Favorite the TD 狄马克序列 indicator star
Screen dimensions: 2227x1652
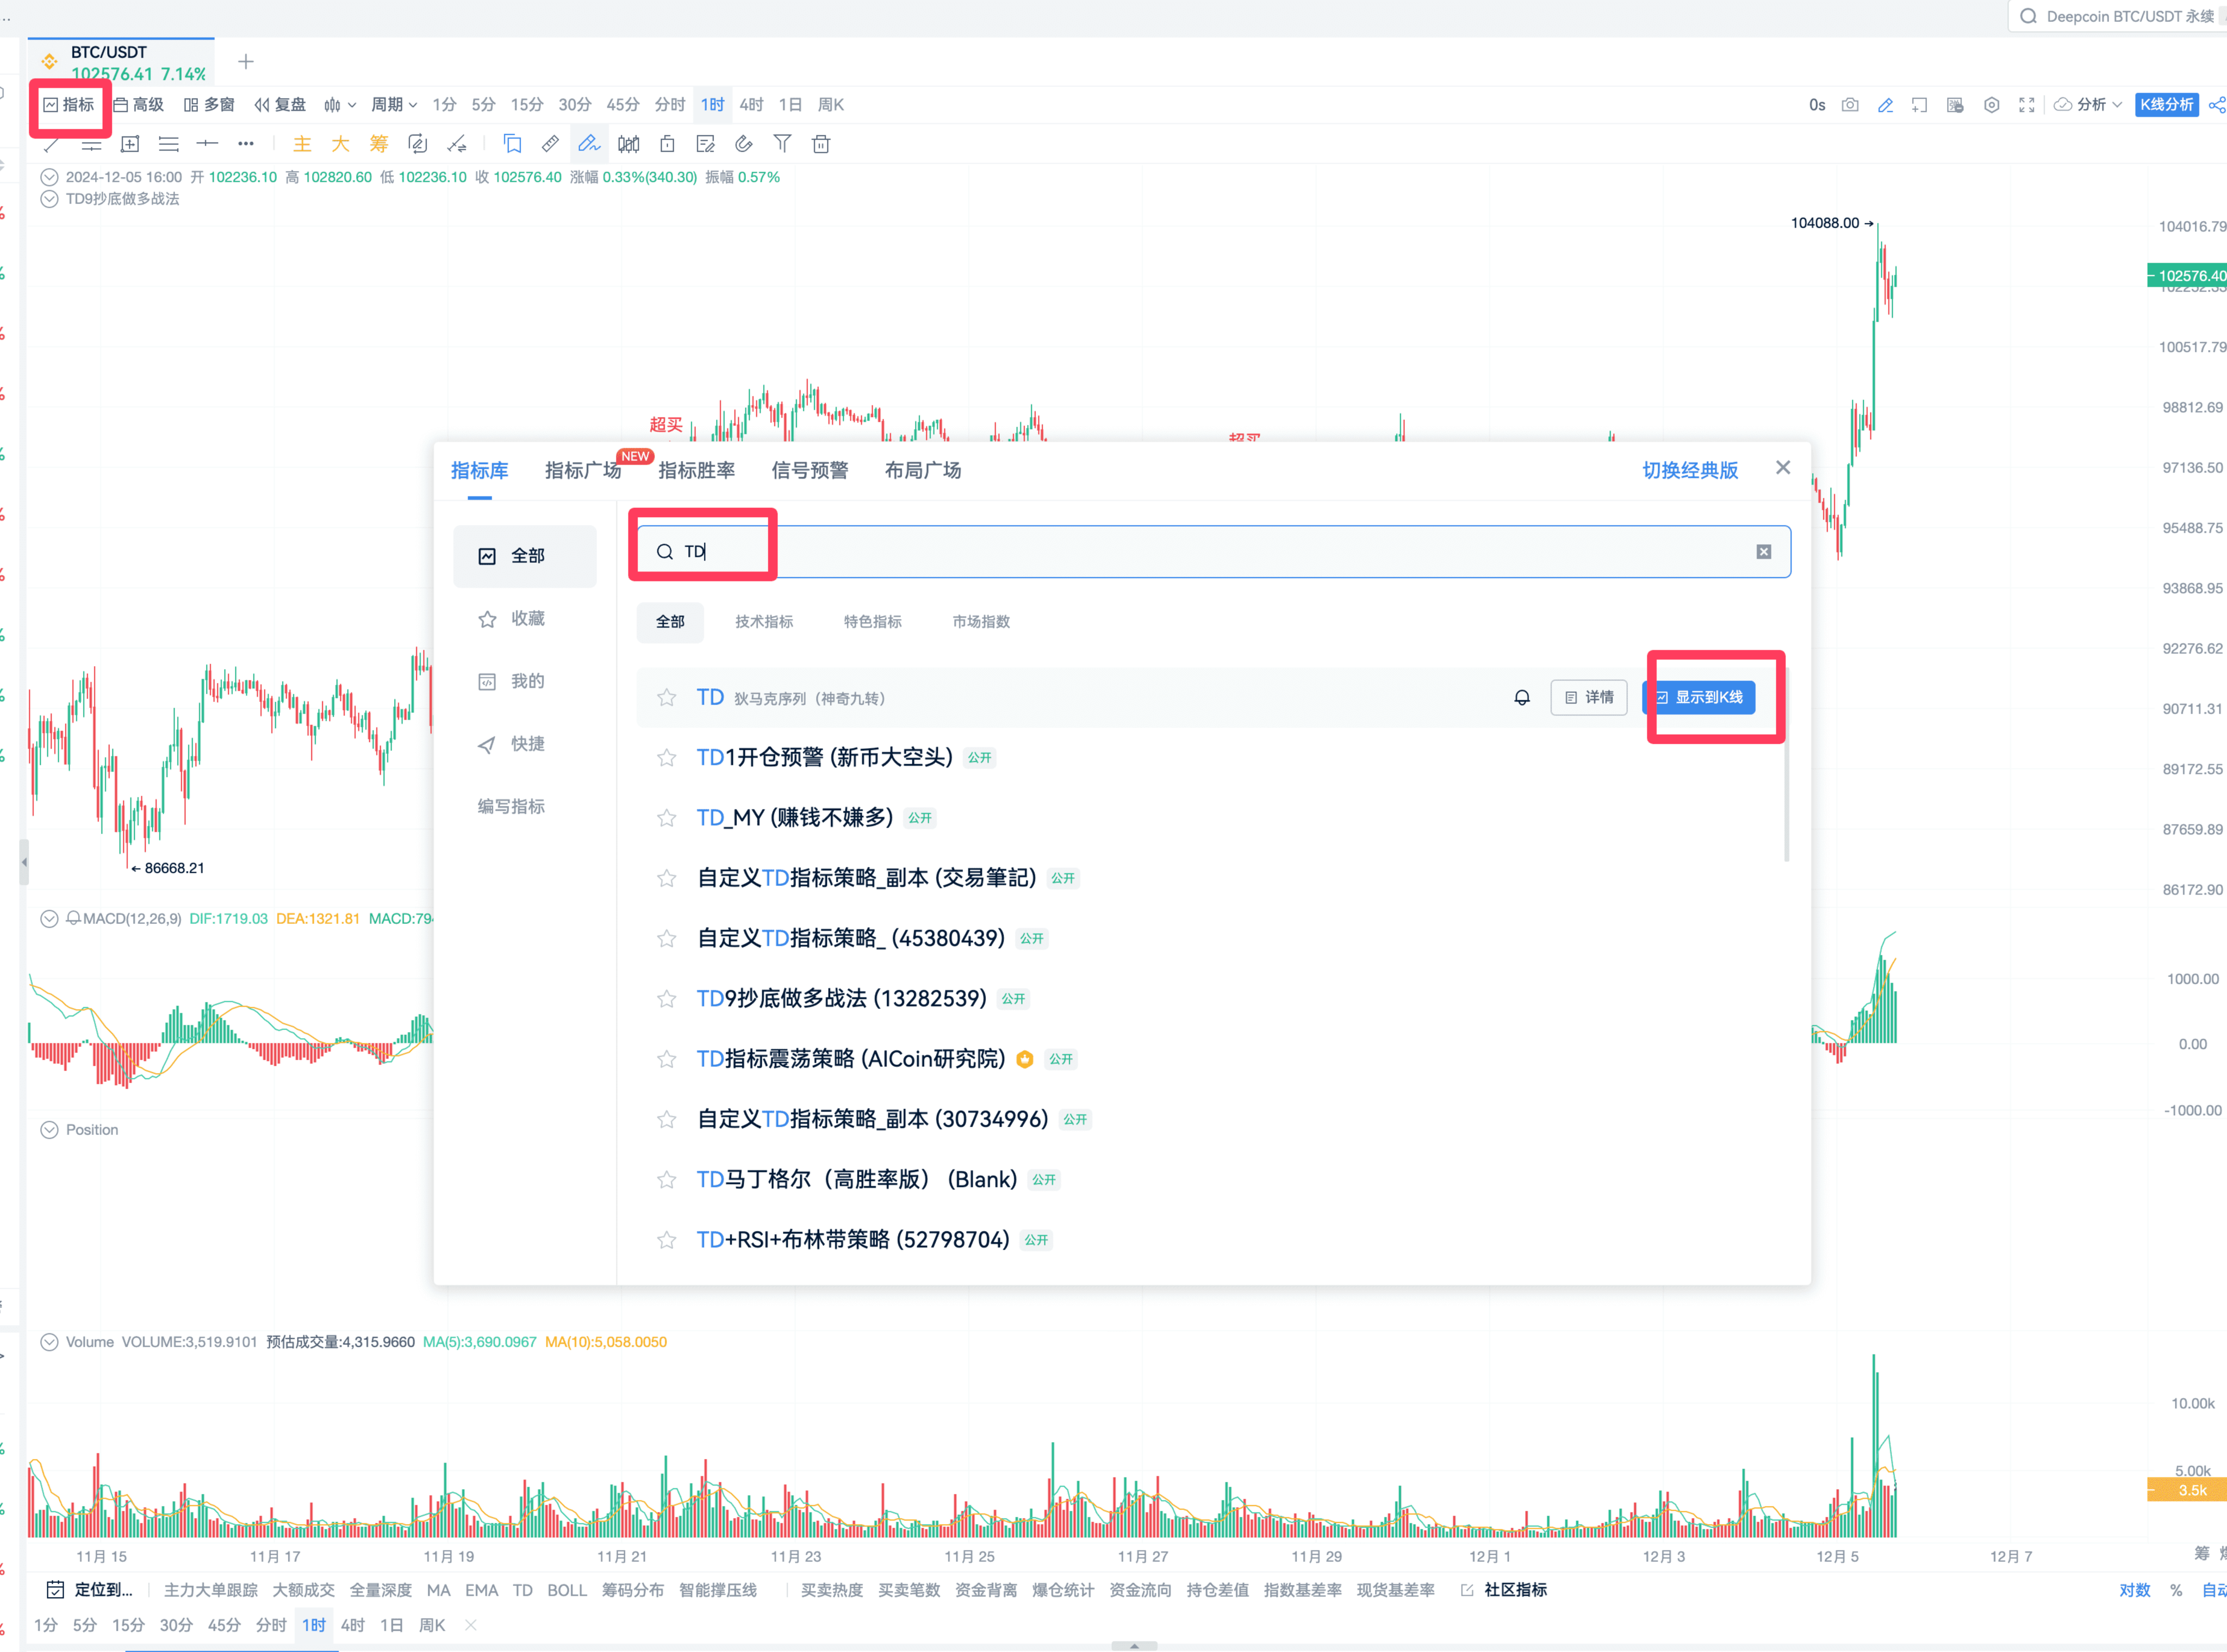pyautogui.click(x=666, y=698)
